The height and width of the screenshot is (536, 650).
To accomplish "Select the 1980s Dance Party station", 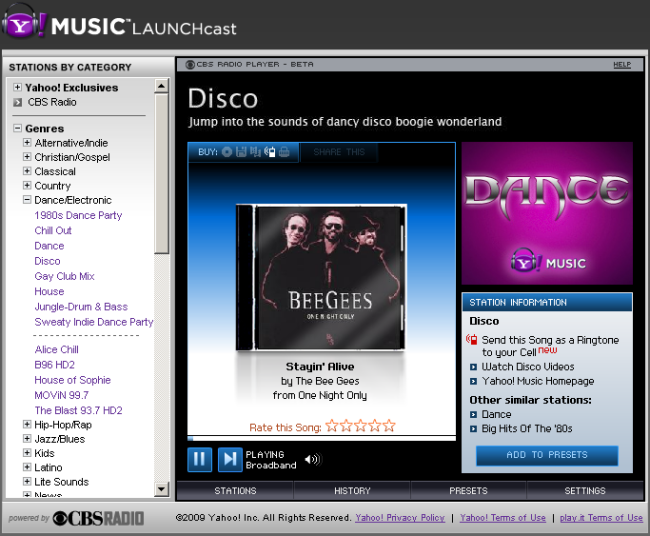I will click(78, 216).
